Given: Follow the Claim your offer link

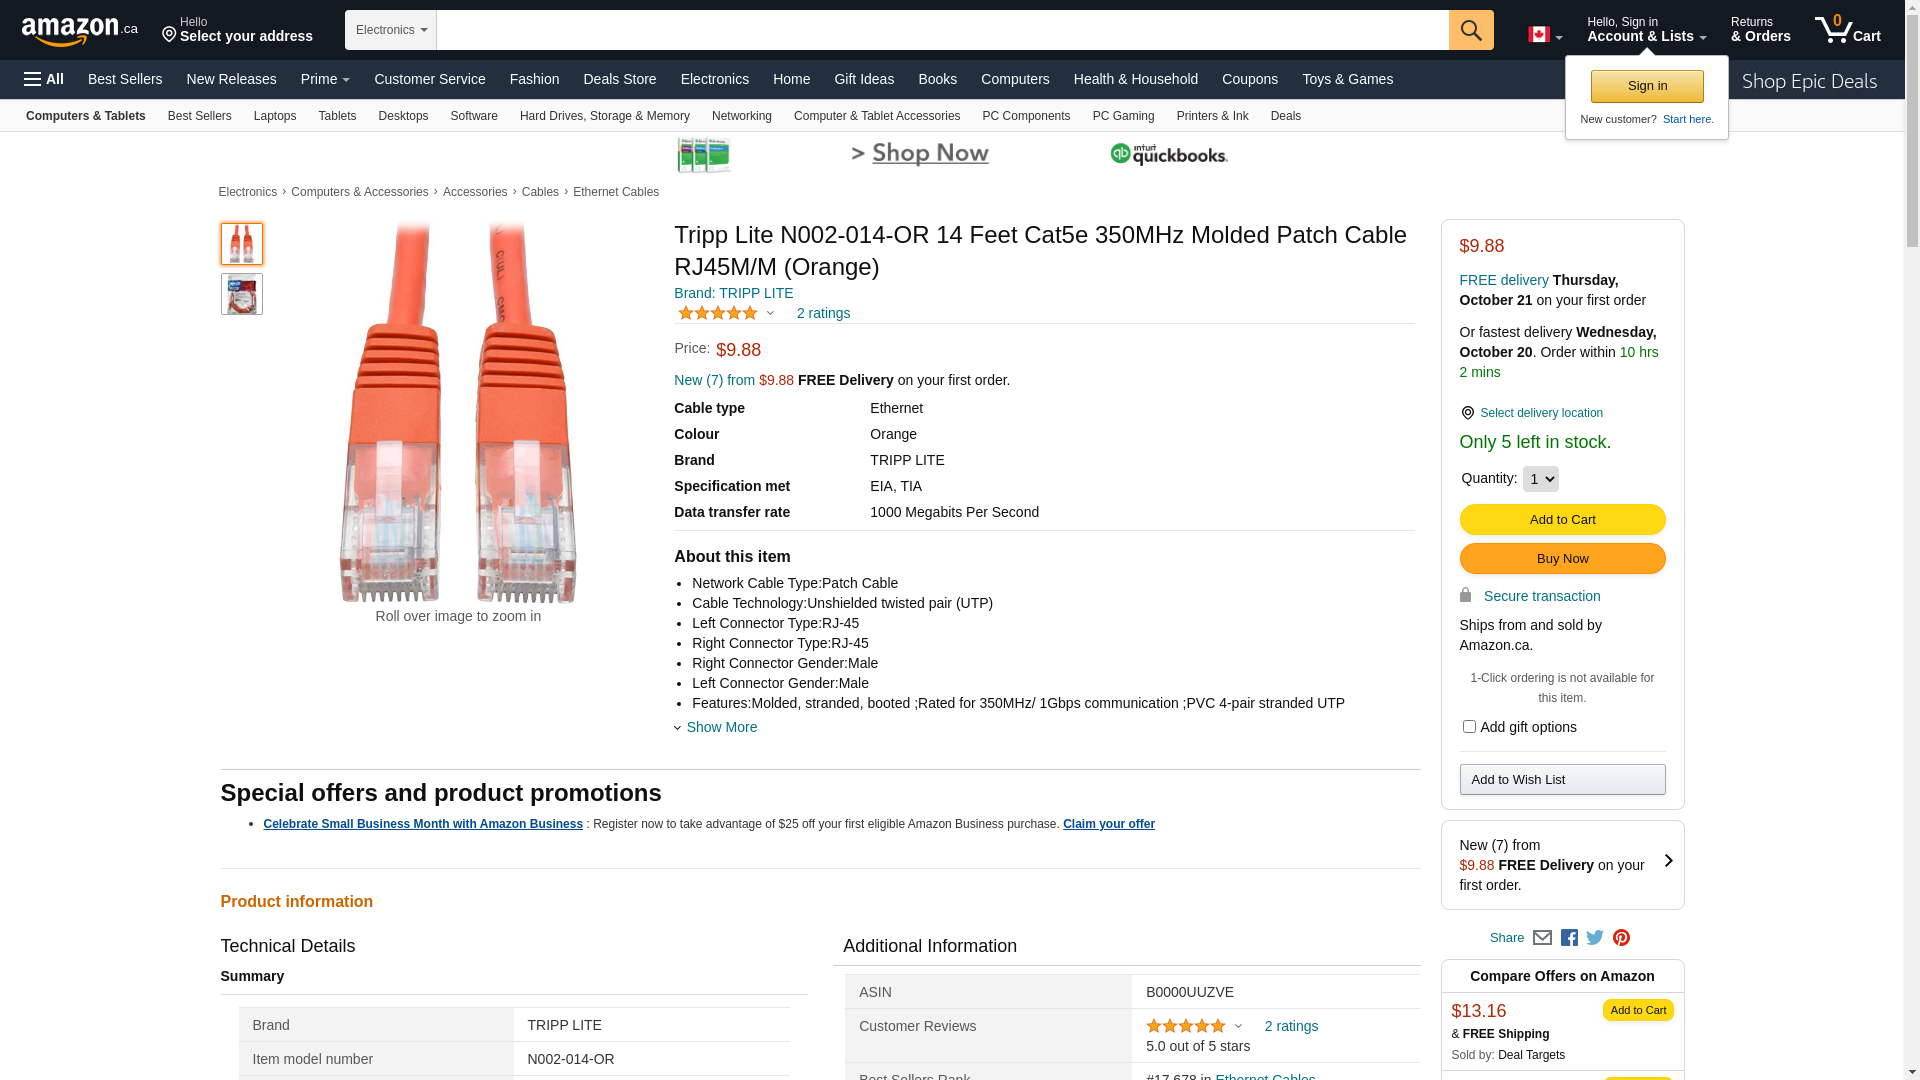Looking at the screenshot, I should click(x=1108, y=824).
